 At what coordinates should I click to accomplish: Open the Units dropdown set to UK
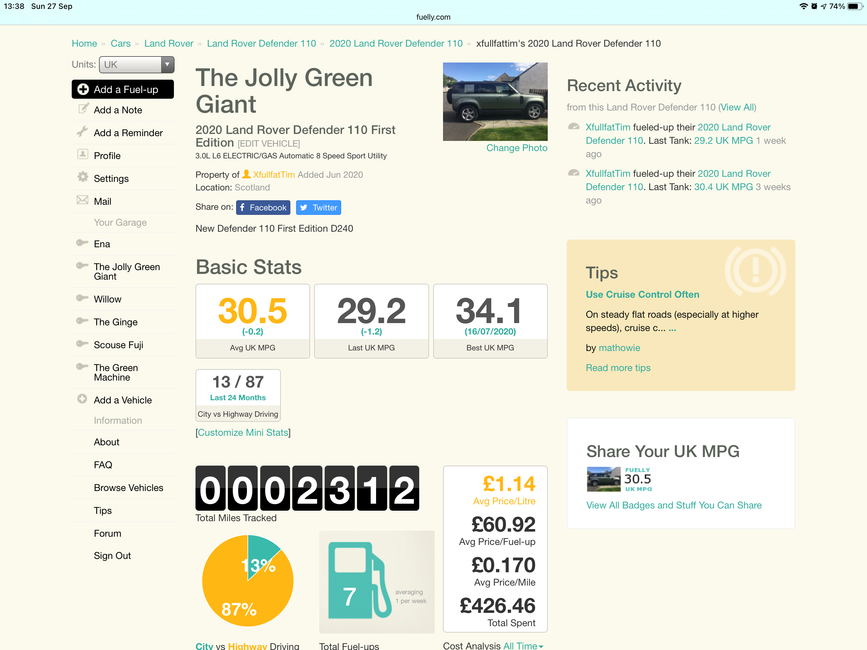point(137,65)
